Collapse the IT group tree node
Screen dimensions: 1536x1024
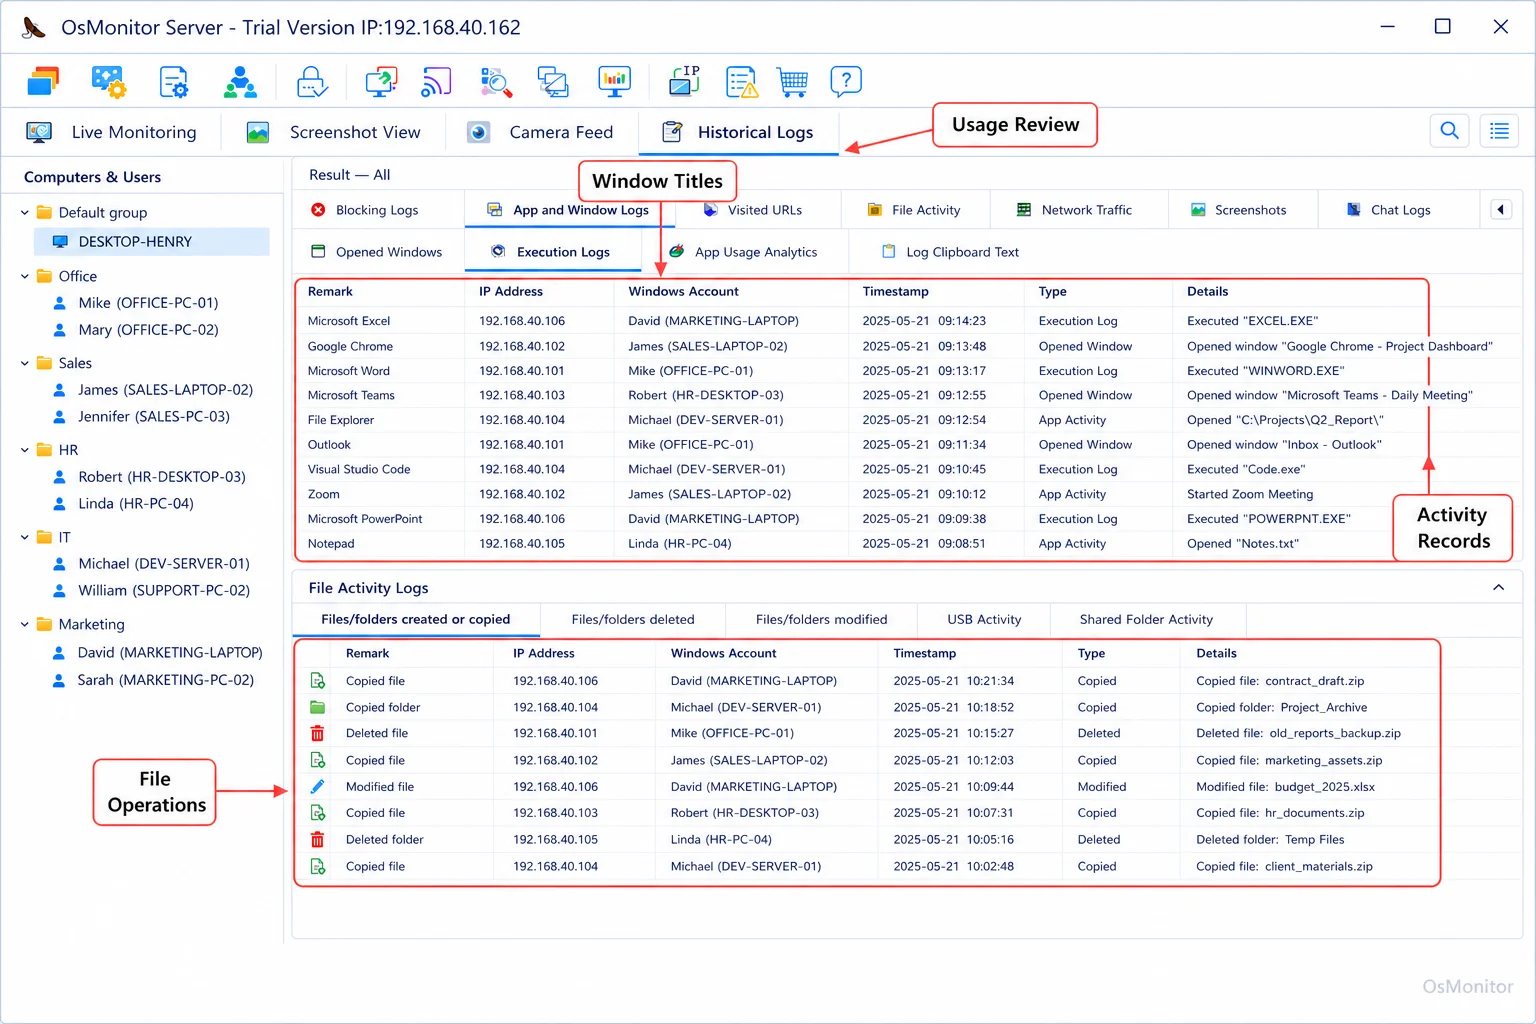click(25, 537)
